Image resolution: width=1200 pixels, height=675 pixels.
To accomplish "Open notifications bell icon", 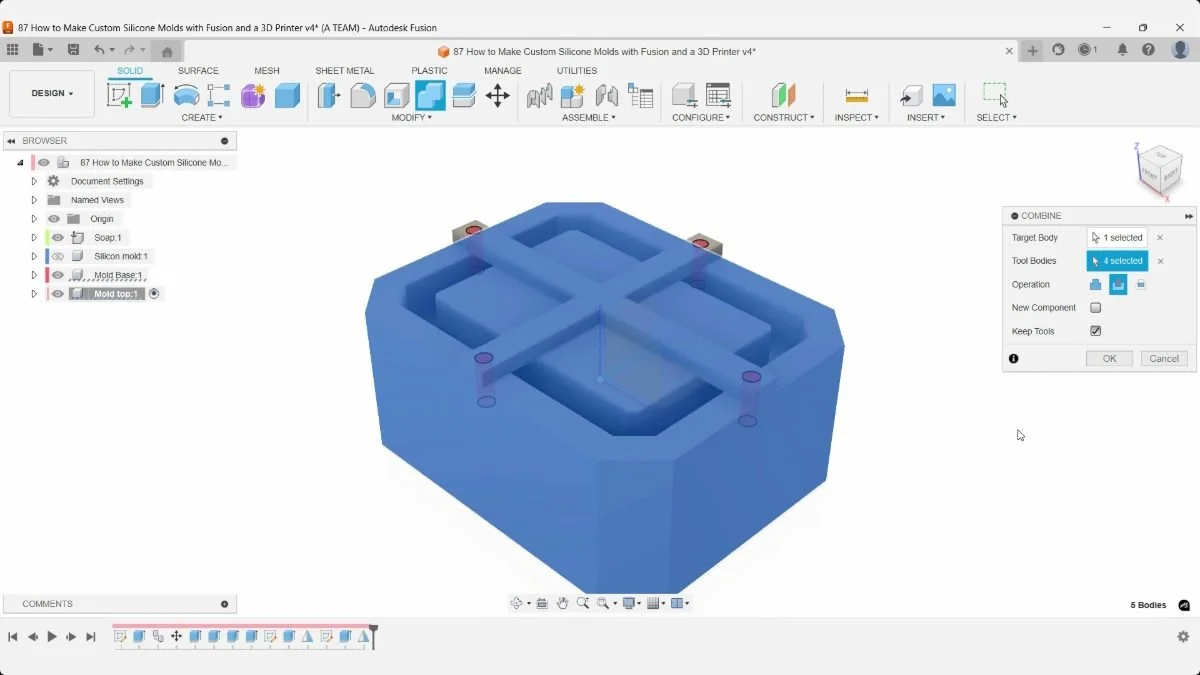I will [x=1122, y=49].
